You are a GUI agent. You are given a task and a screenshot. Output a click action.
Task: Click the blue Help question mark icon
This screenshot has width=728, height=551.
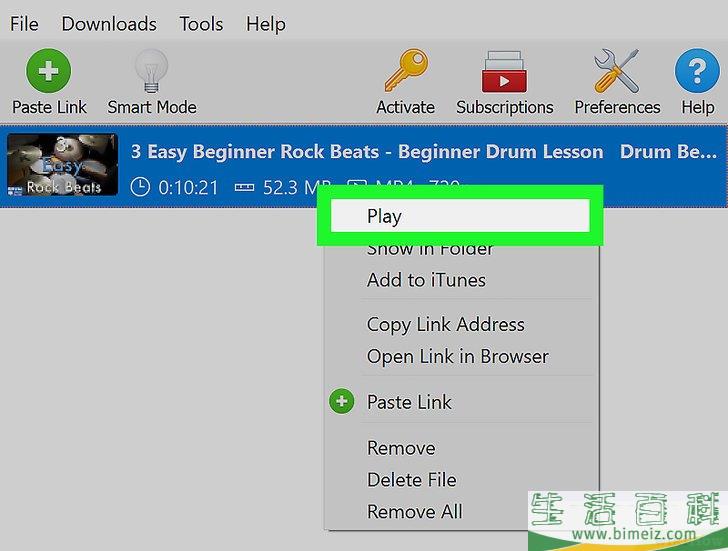[x=697, y=72]
